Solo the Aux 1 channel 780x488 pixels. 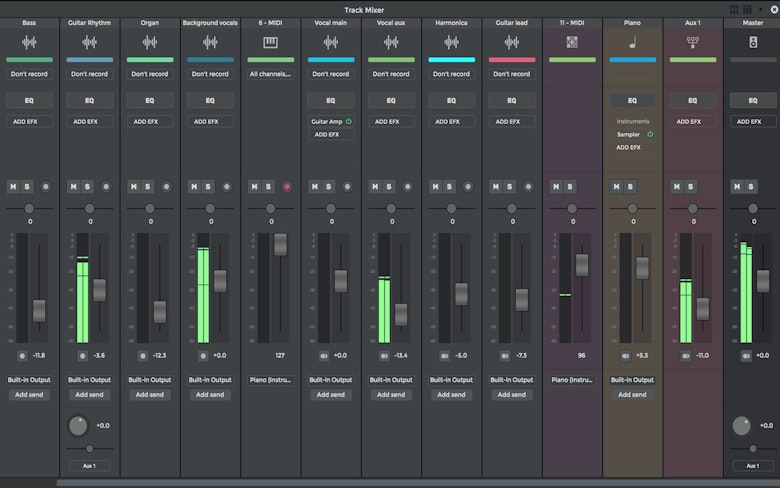(x=690, y=187)
